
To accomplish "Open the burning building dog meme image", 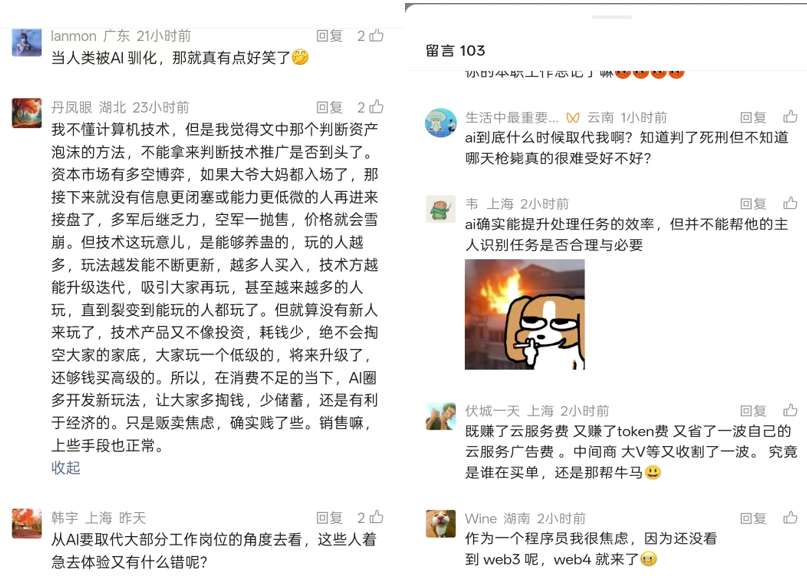I will pos(524,314).
